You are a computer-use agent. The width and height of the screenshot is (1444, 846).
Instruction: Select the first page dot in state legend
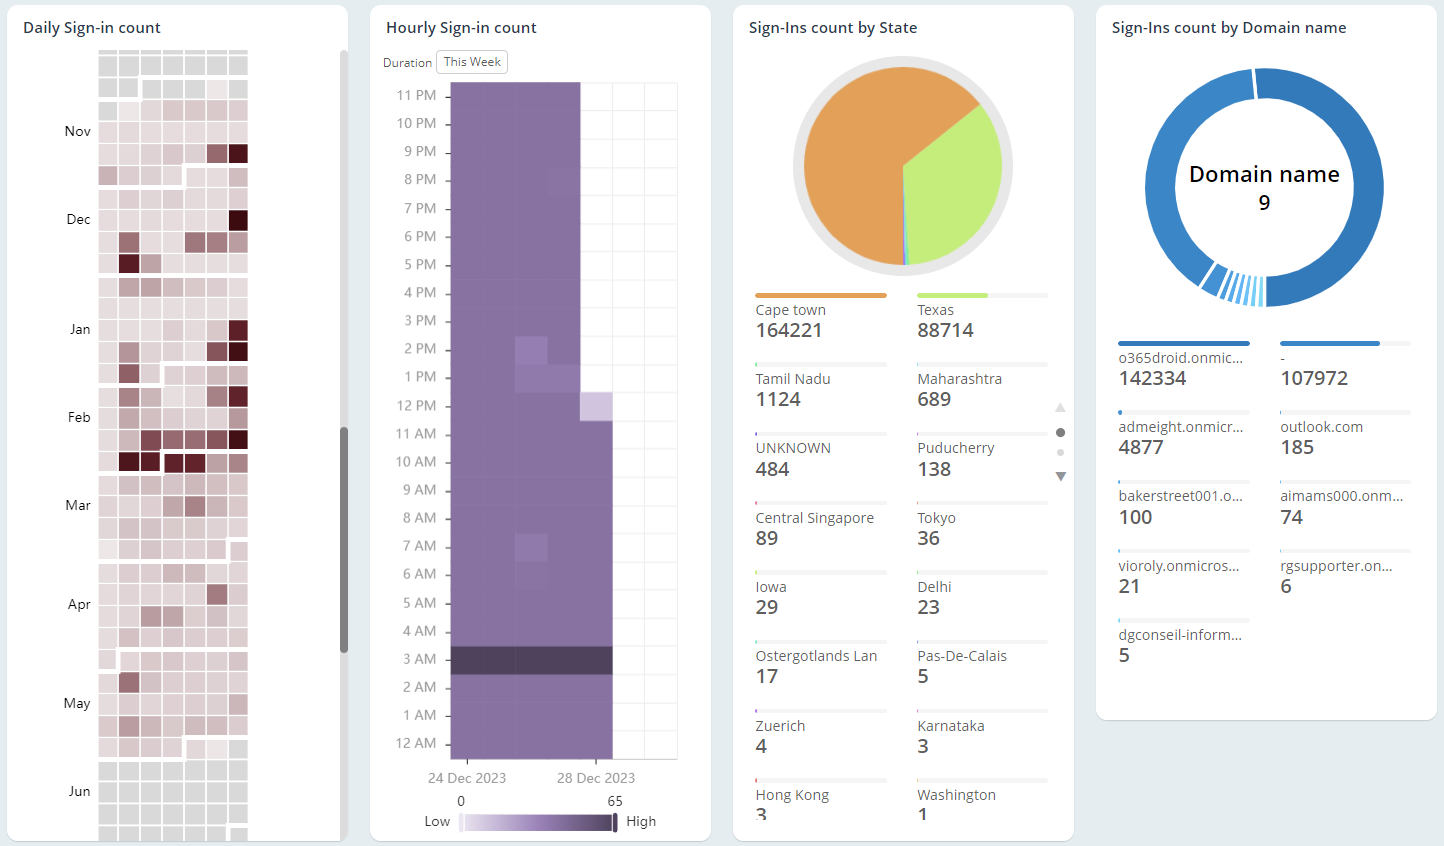pos(1061,432)
